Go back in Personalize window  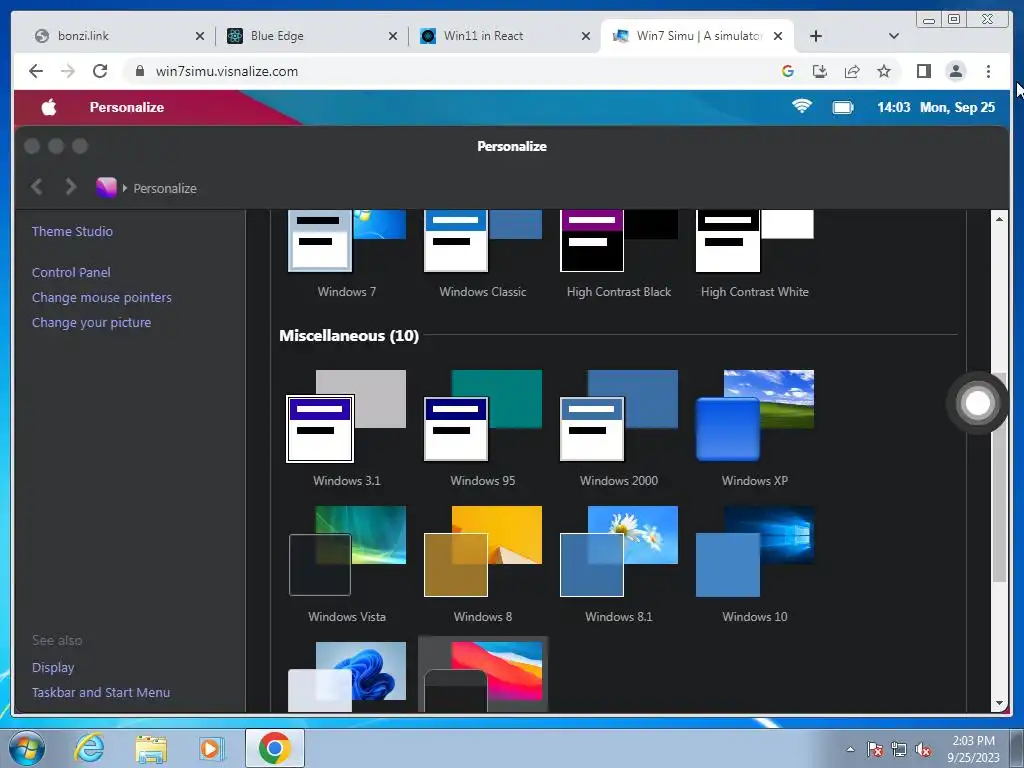[37, 187]
